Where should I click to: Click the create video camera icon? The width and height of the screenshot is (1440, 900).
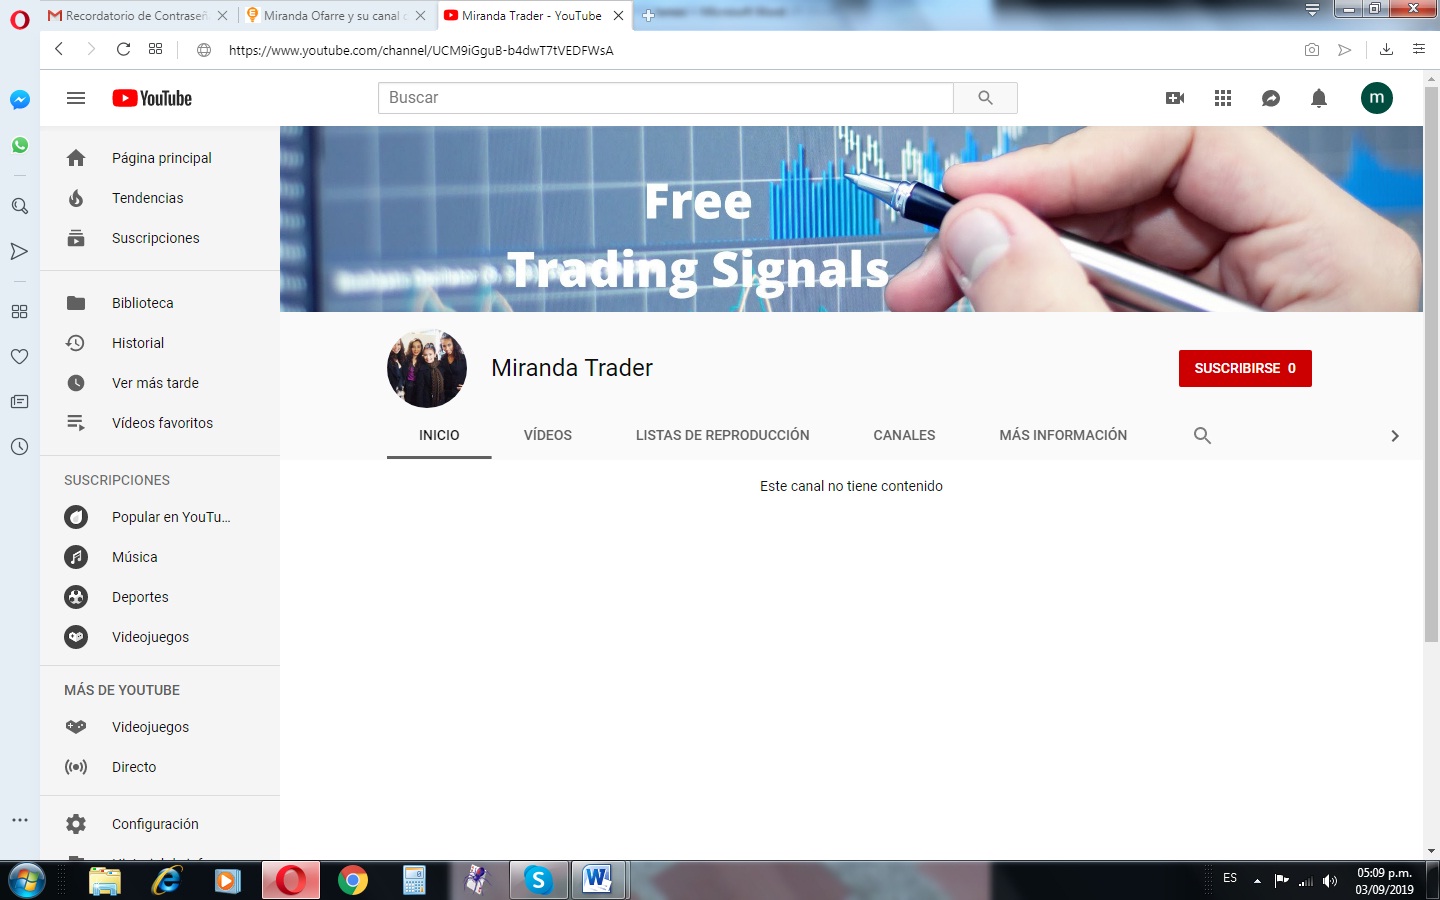tap(1175, 98)
